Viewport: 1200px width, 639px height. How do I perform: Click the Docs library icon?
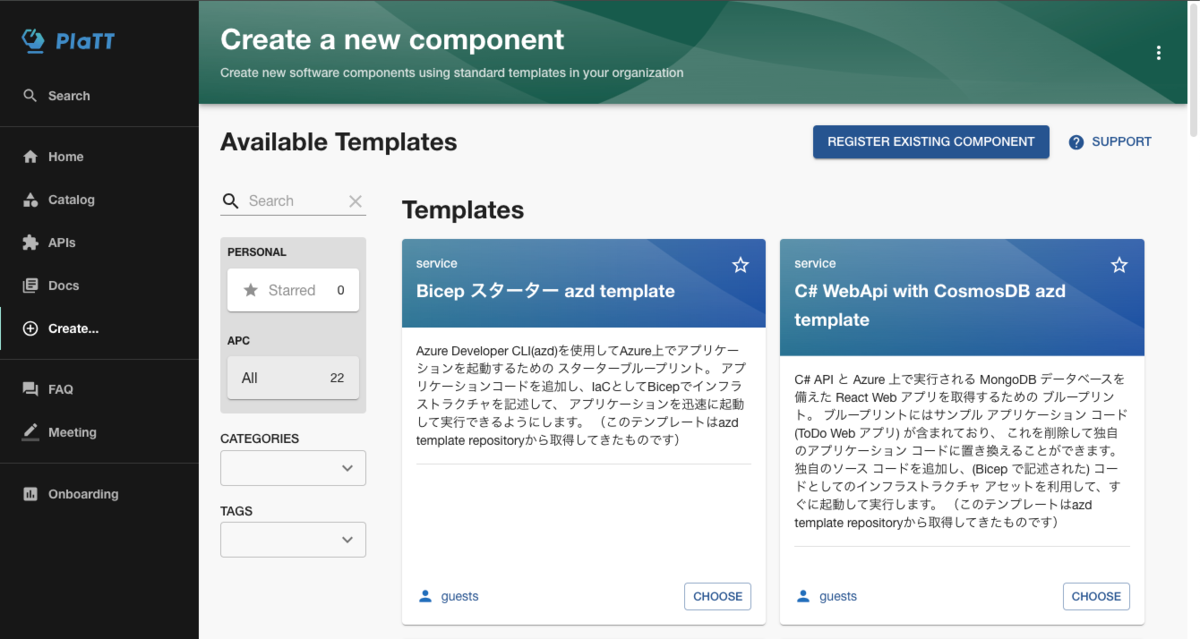[30, 286]
